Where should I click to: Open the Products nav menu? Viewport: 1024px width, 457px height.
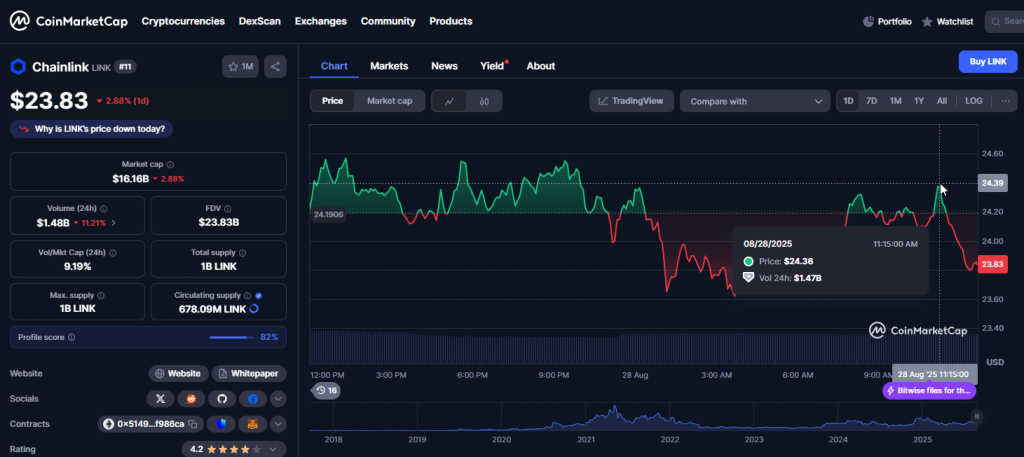[x=451, y=21]
